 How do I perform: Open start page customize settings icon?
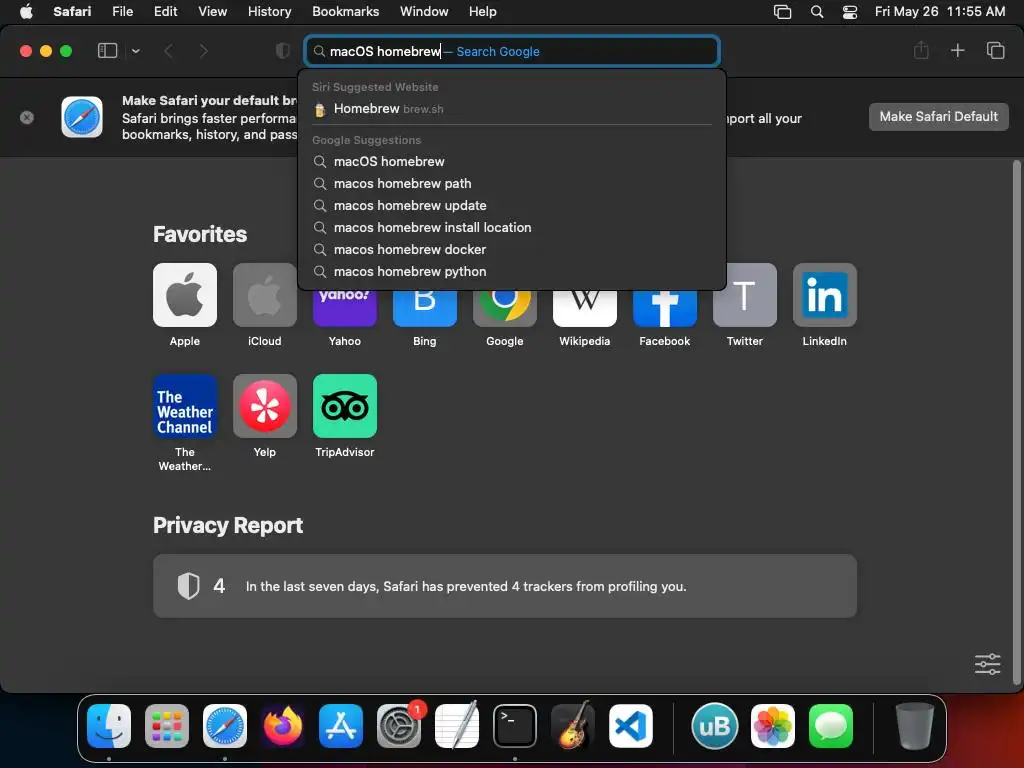click(x=987, y=664)
